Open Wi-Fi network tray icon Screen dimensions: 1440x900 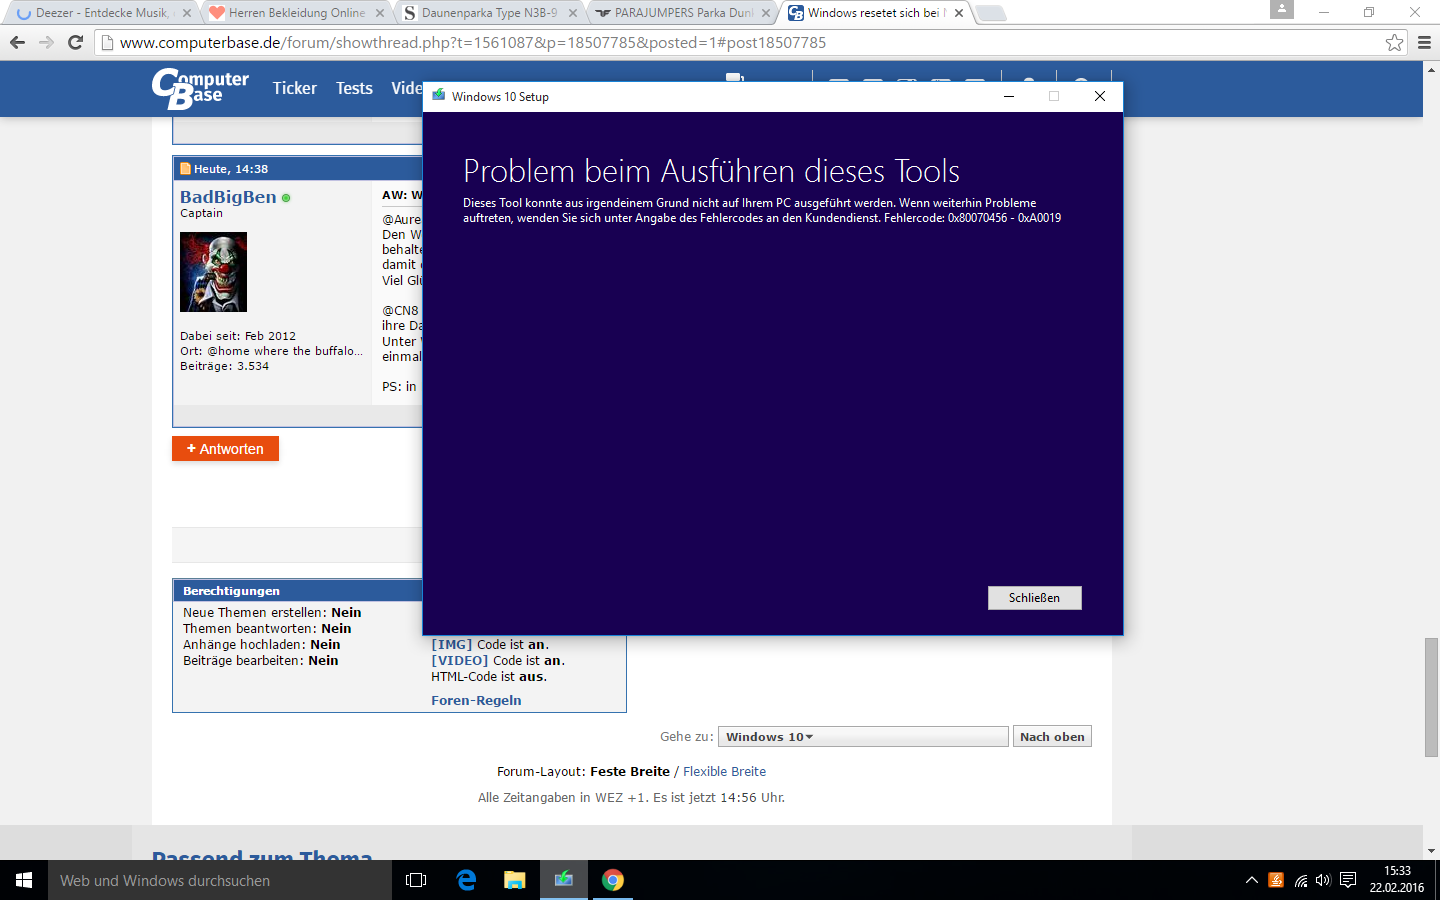coord(1300,880)
